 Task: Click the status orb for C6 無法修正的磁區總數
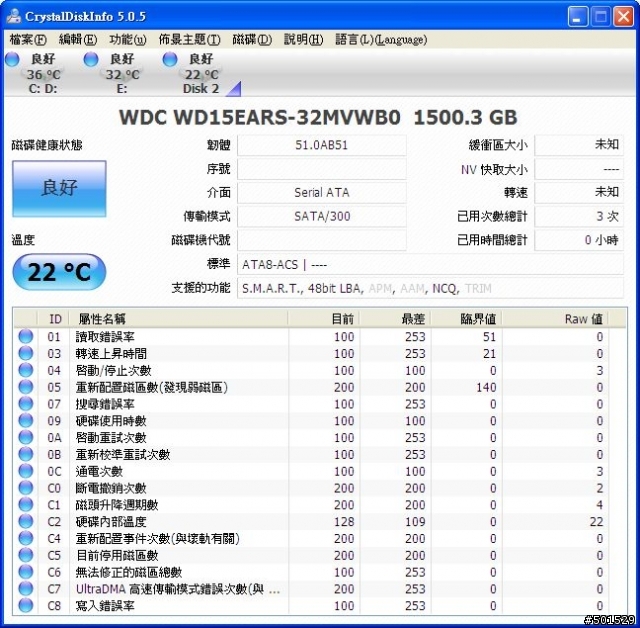click(x=25, y=572)
